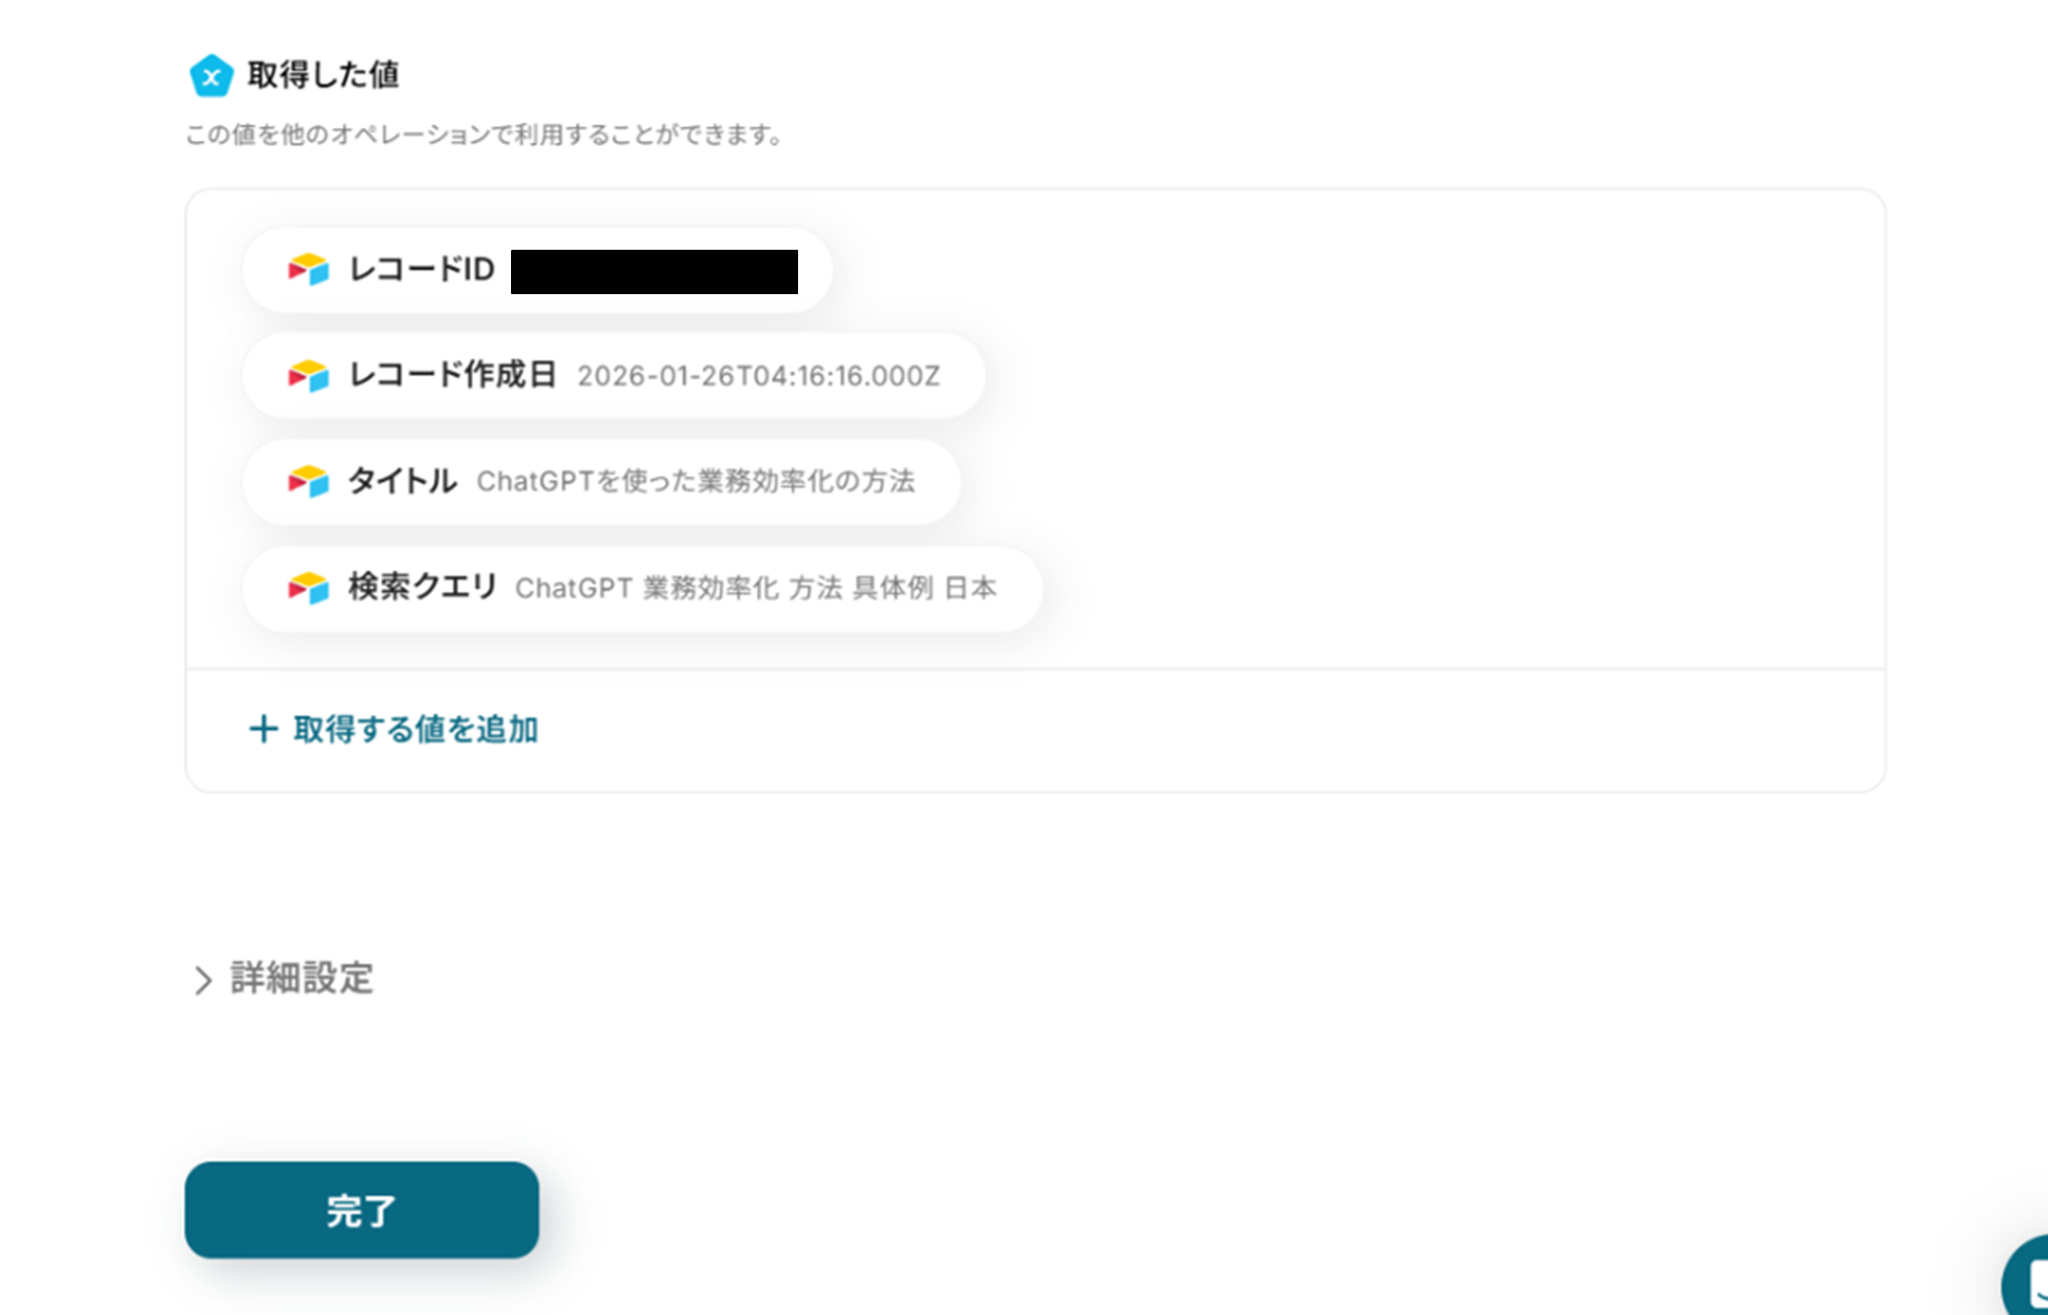Viewport: 2048px width, 1315px height.
Task: Select the 検索クエリ label in chip
Action: [x=422, y=587]
